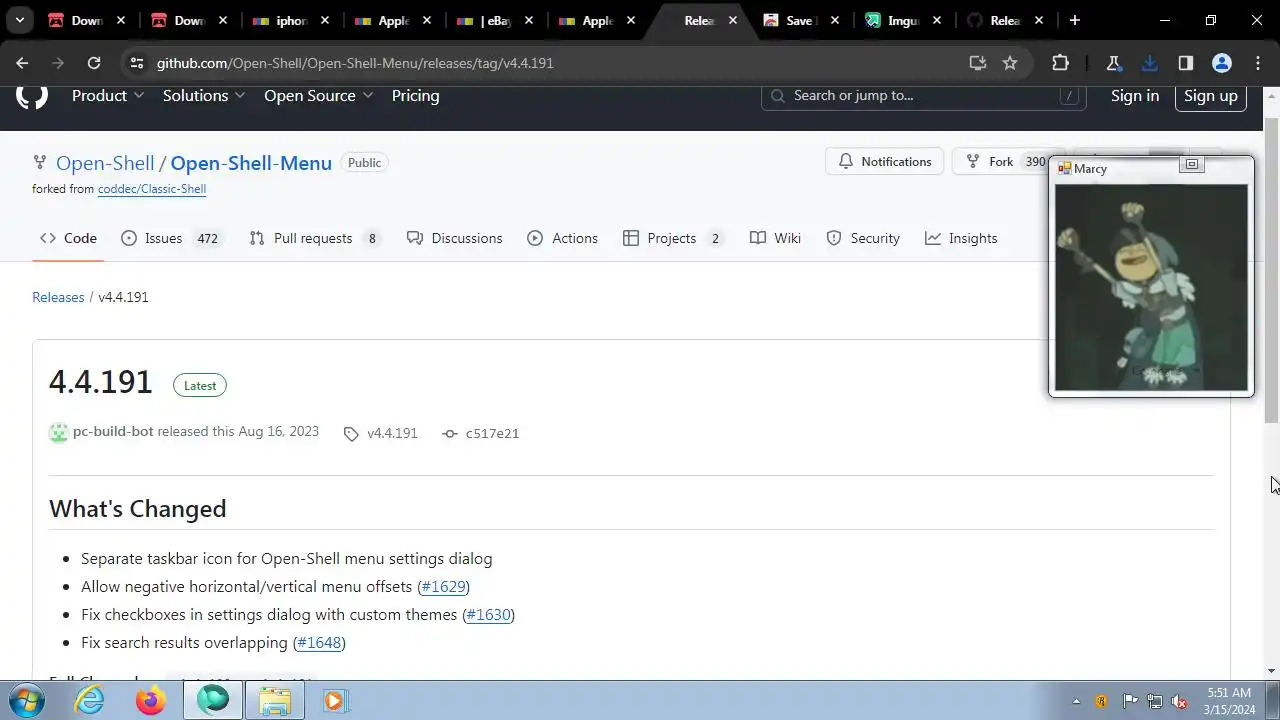View site information icon beside the URL
1280x720 pixels.
(137, 63)
